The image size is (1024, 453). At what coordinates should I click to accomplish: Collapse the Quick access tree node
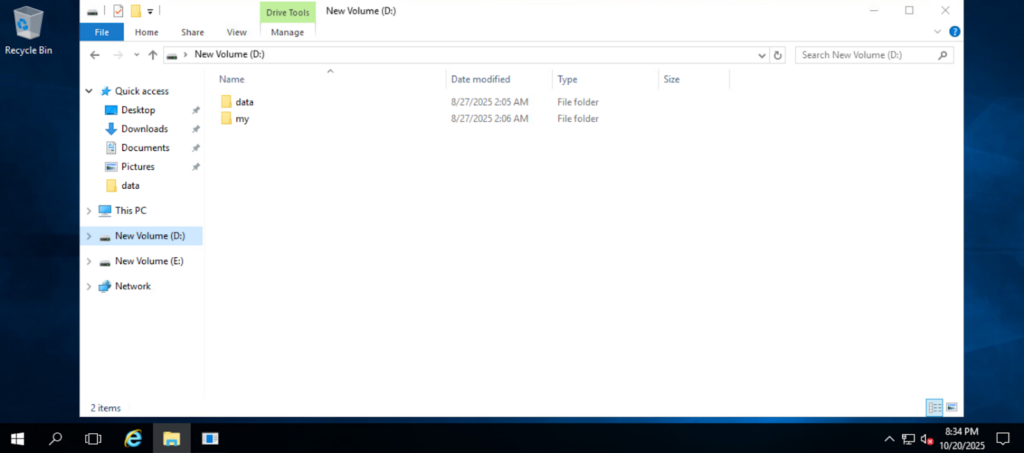click(x=89, y=91)
